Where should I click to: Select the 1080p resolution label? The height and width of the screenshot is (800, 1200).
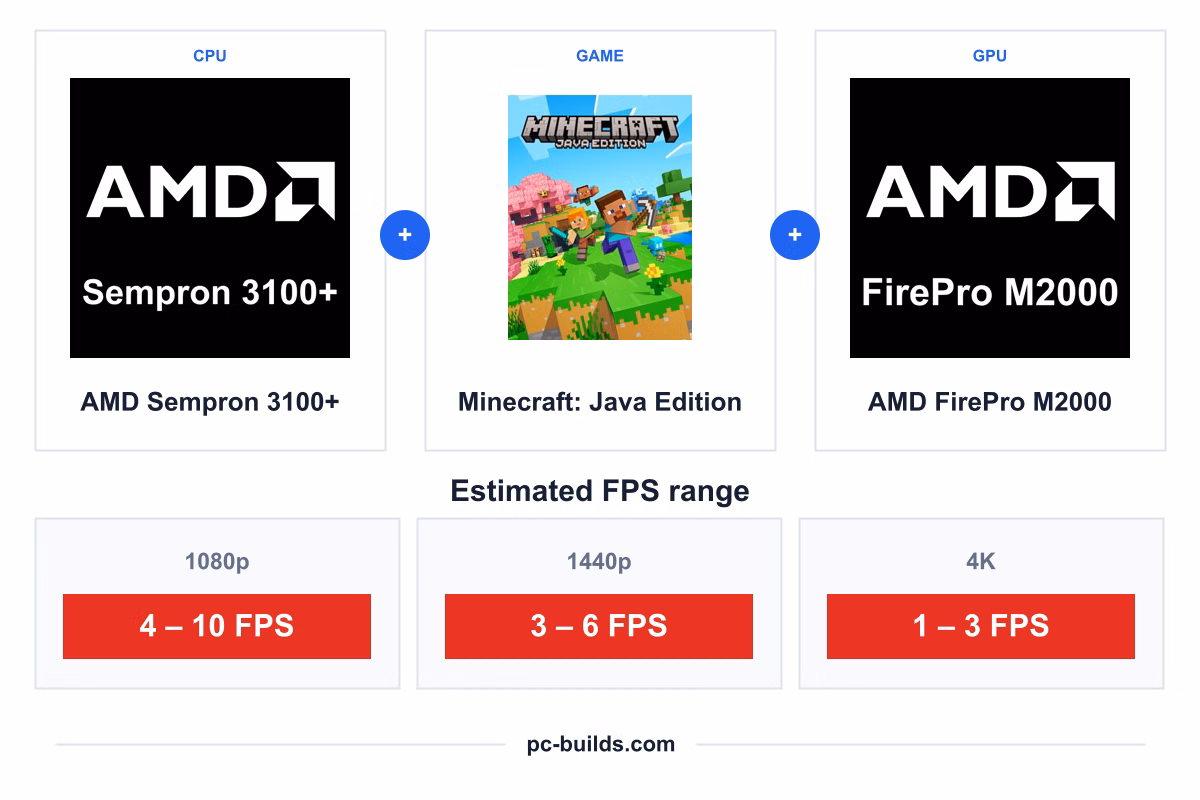[x=217, y=562]
